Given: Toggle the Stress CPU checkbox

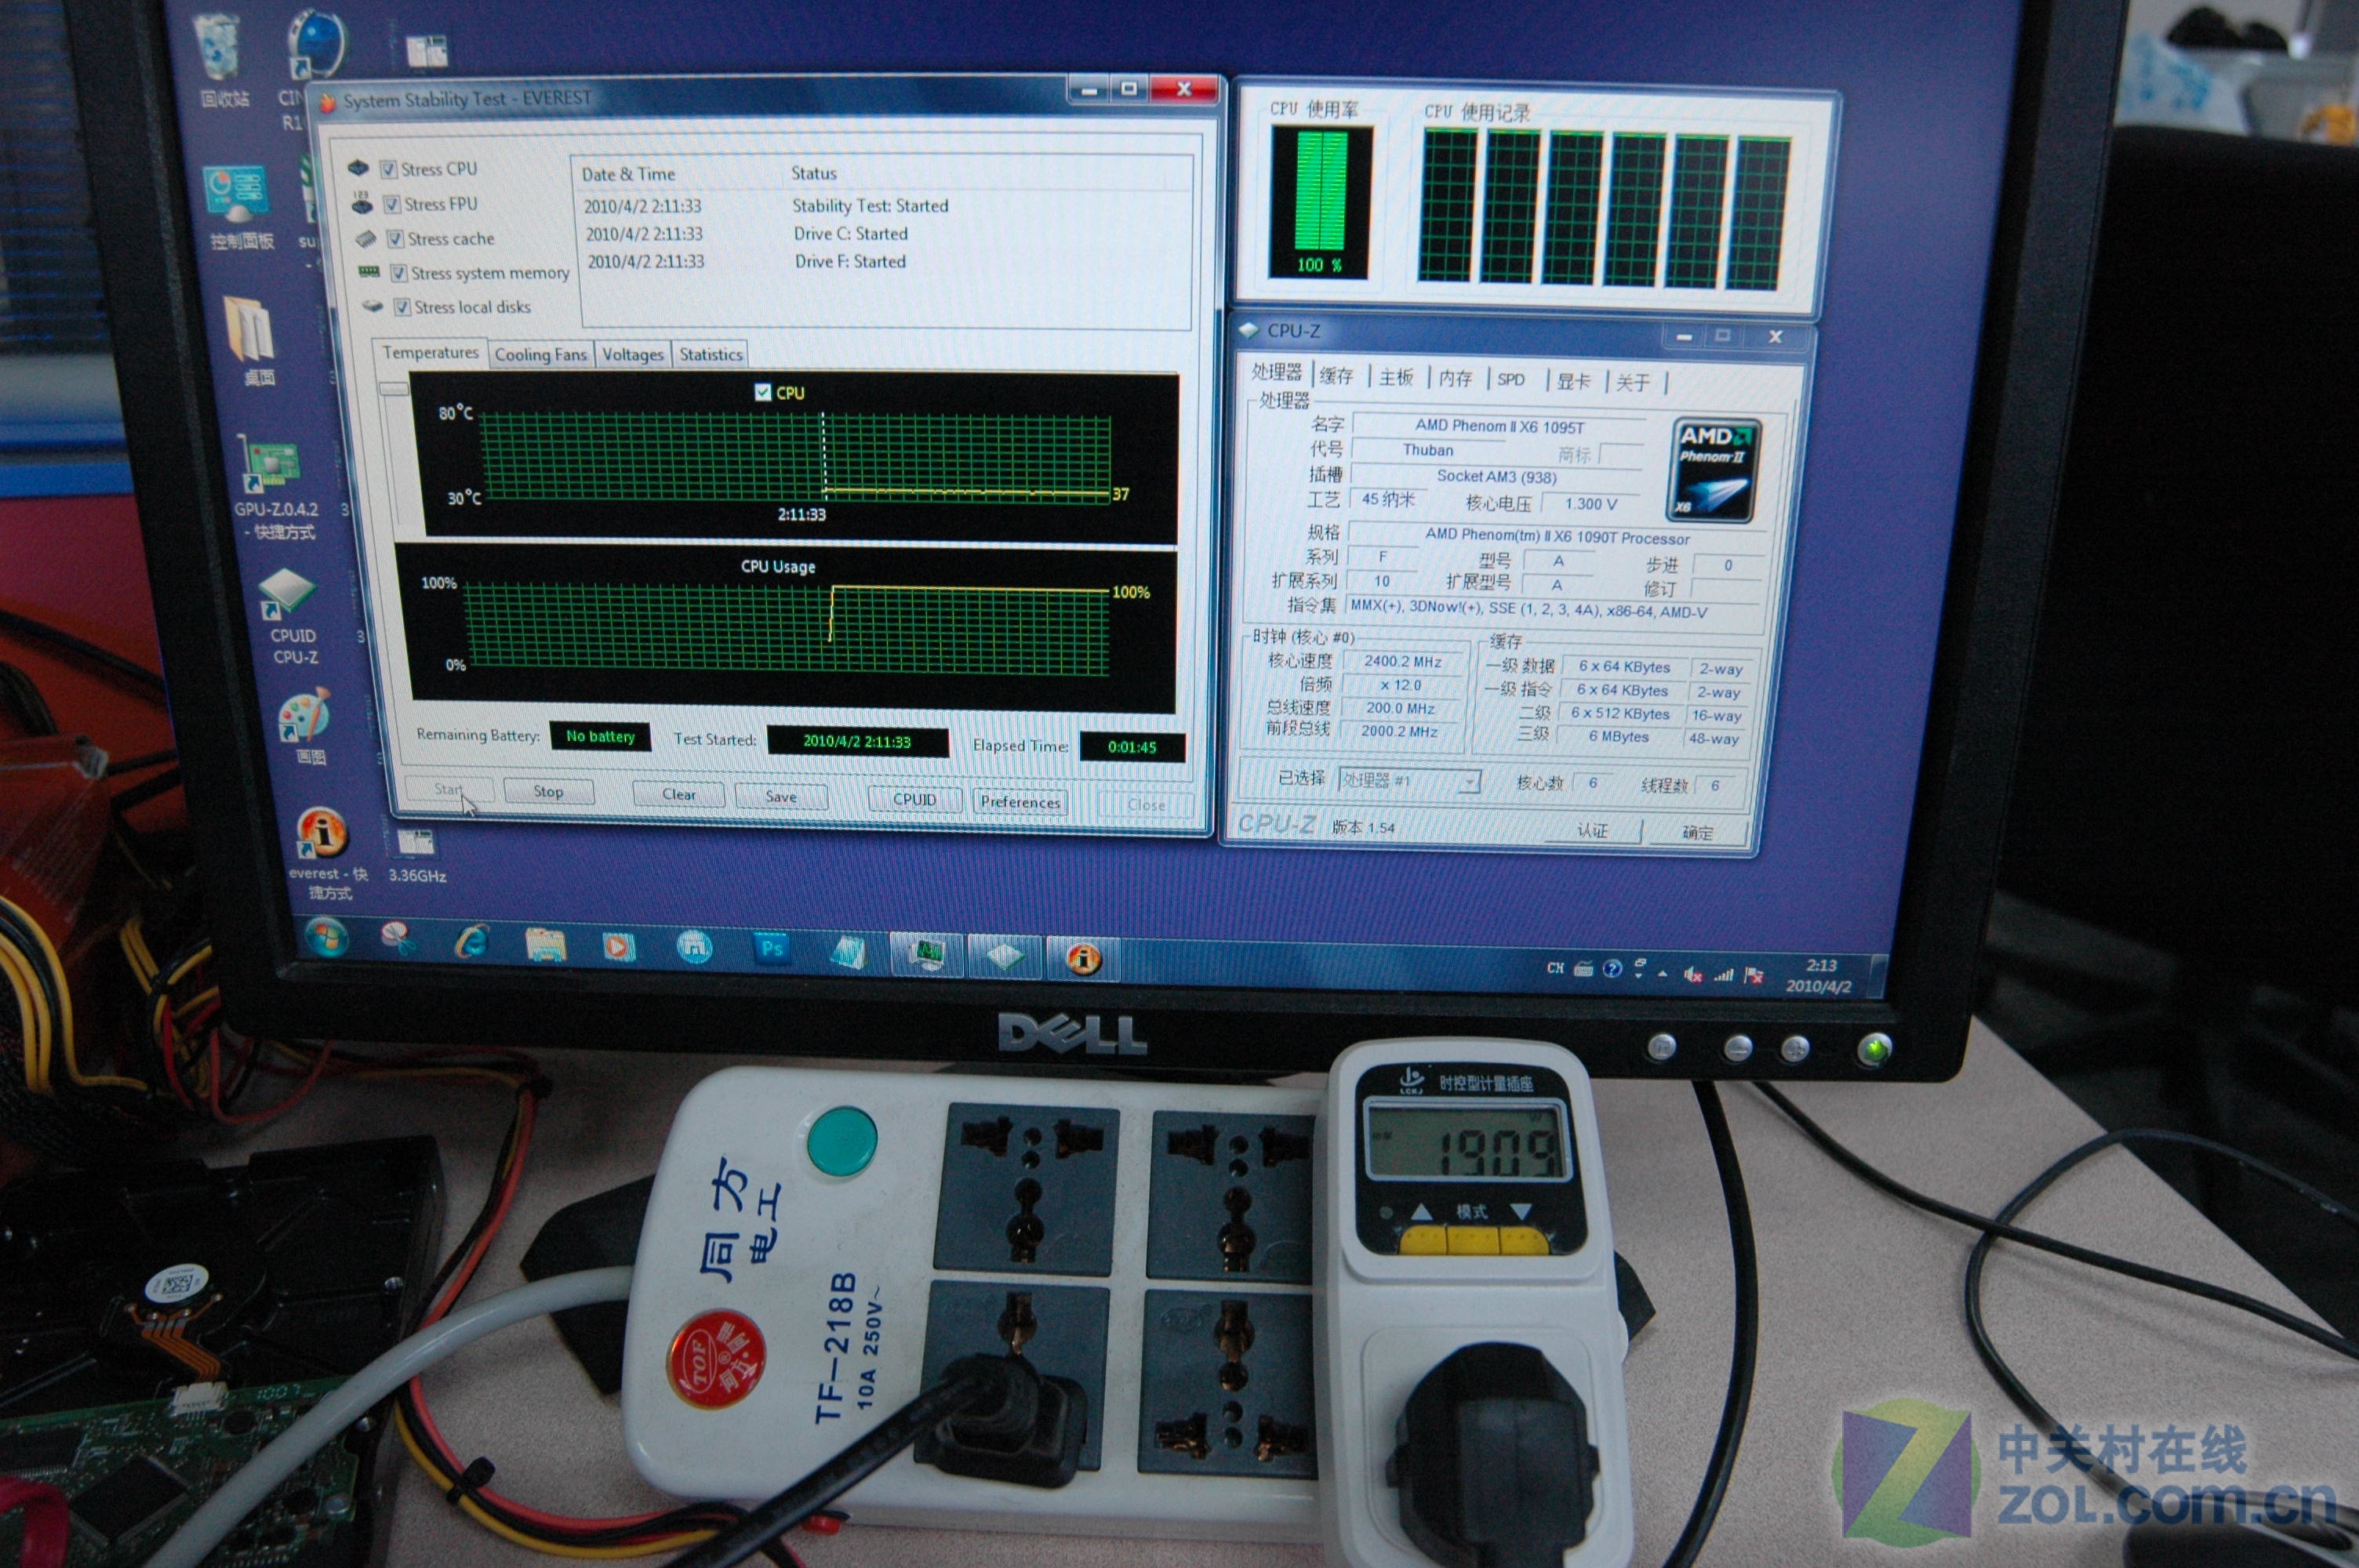Looking at the screenshot, I should pos(388,169).
